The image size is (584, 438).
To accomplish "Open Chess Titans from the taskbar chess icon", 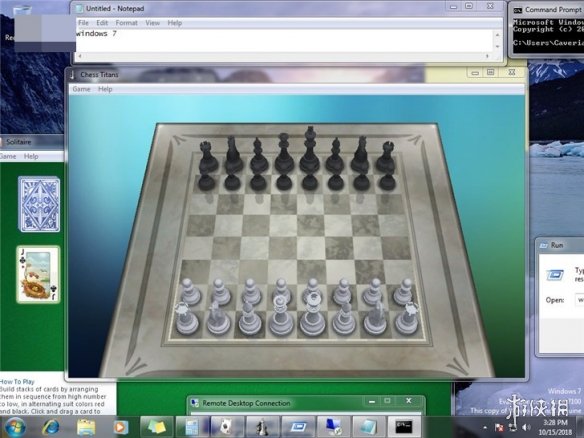I will tap(262, 427).
